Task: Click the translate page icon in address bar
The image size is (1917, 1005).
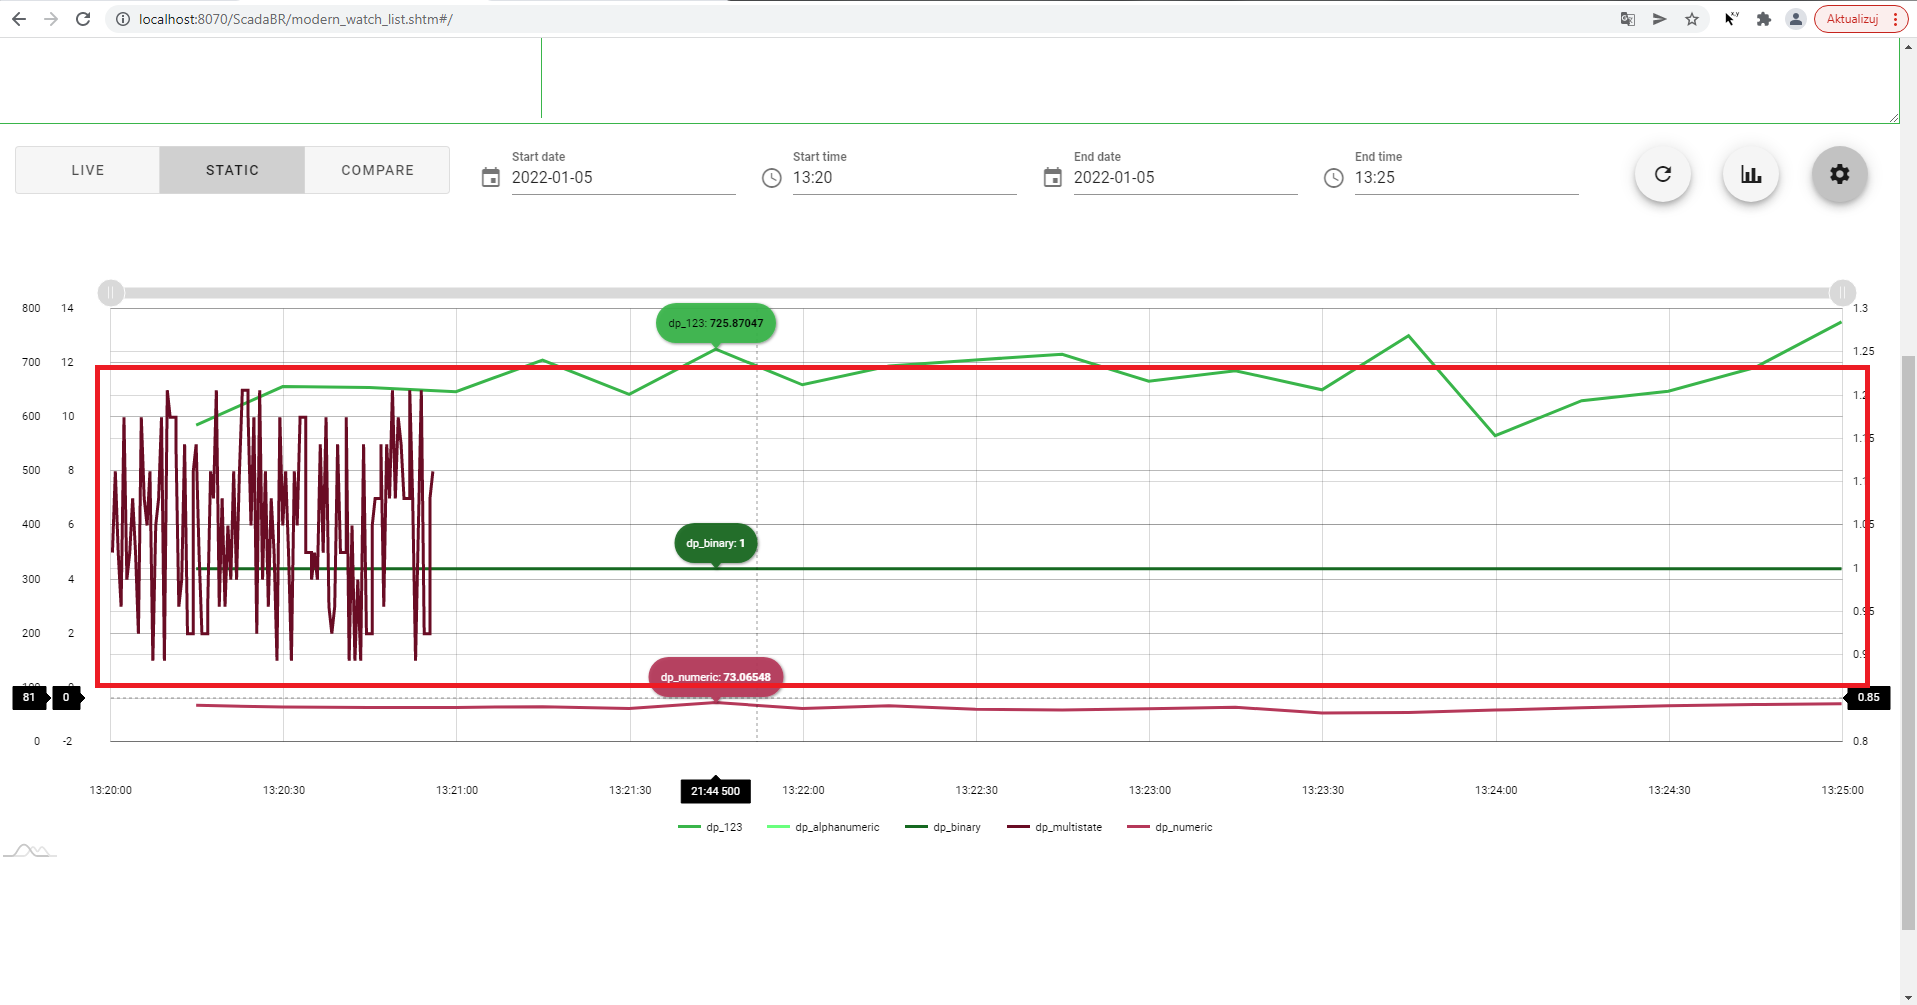Action: [x=1627, y=18]
